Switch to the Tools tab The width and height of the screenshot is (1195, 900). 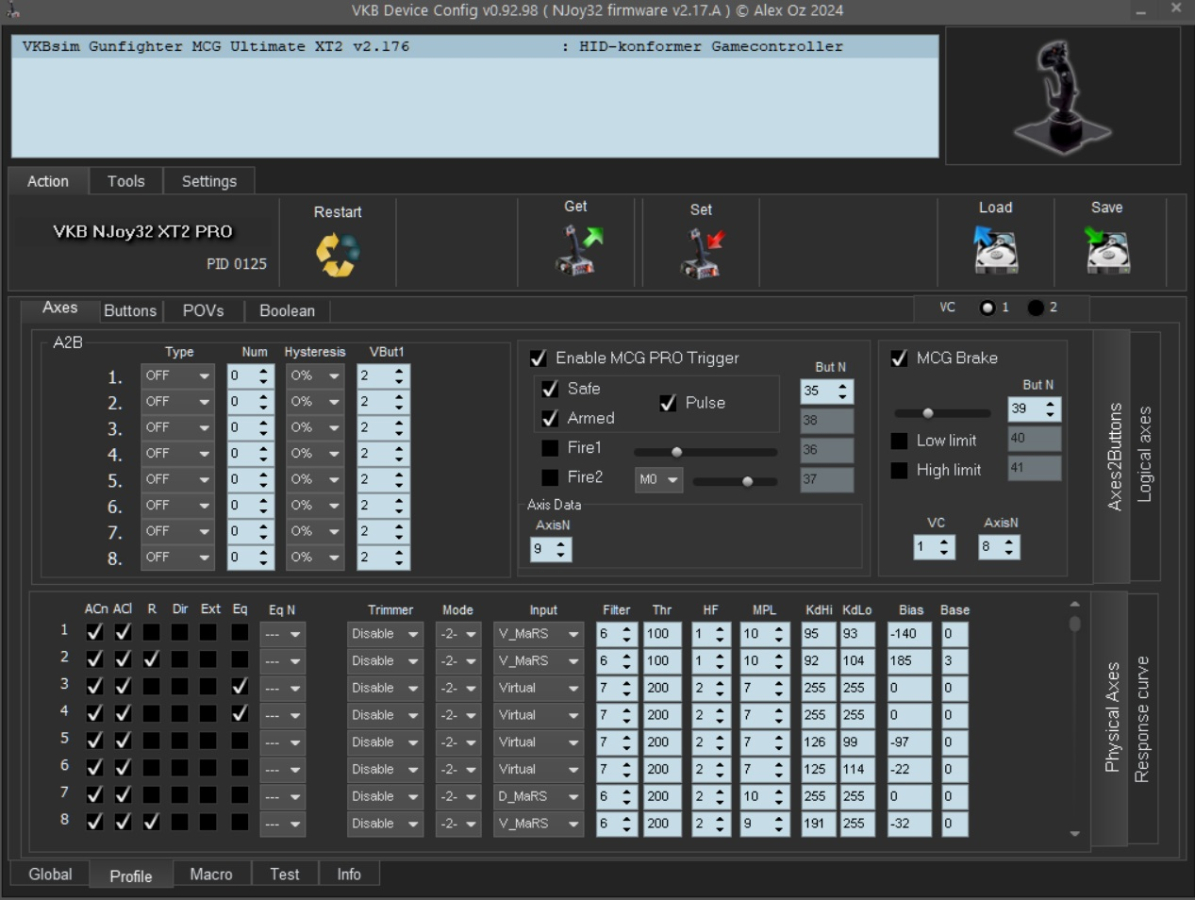[126, 181]
